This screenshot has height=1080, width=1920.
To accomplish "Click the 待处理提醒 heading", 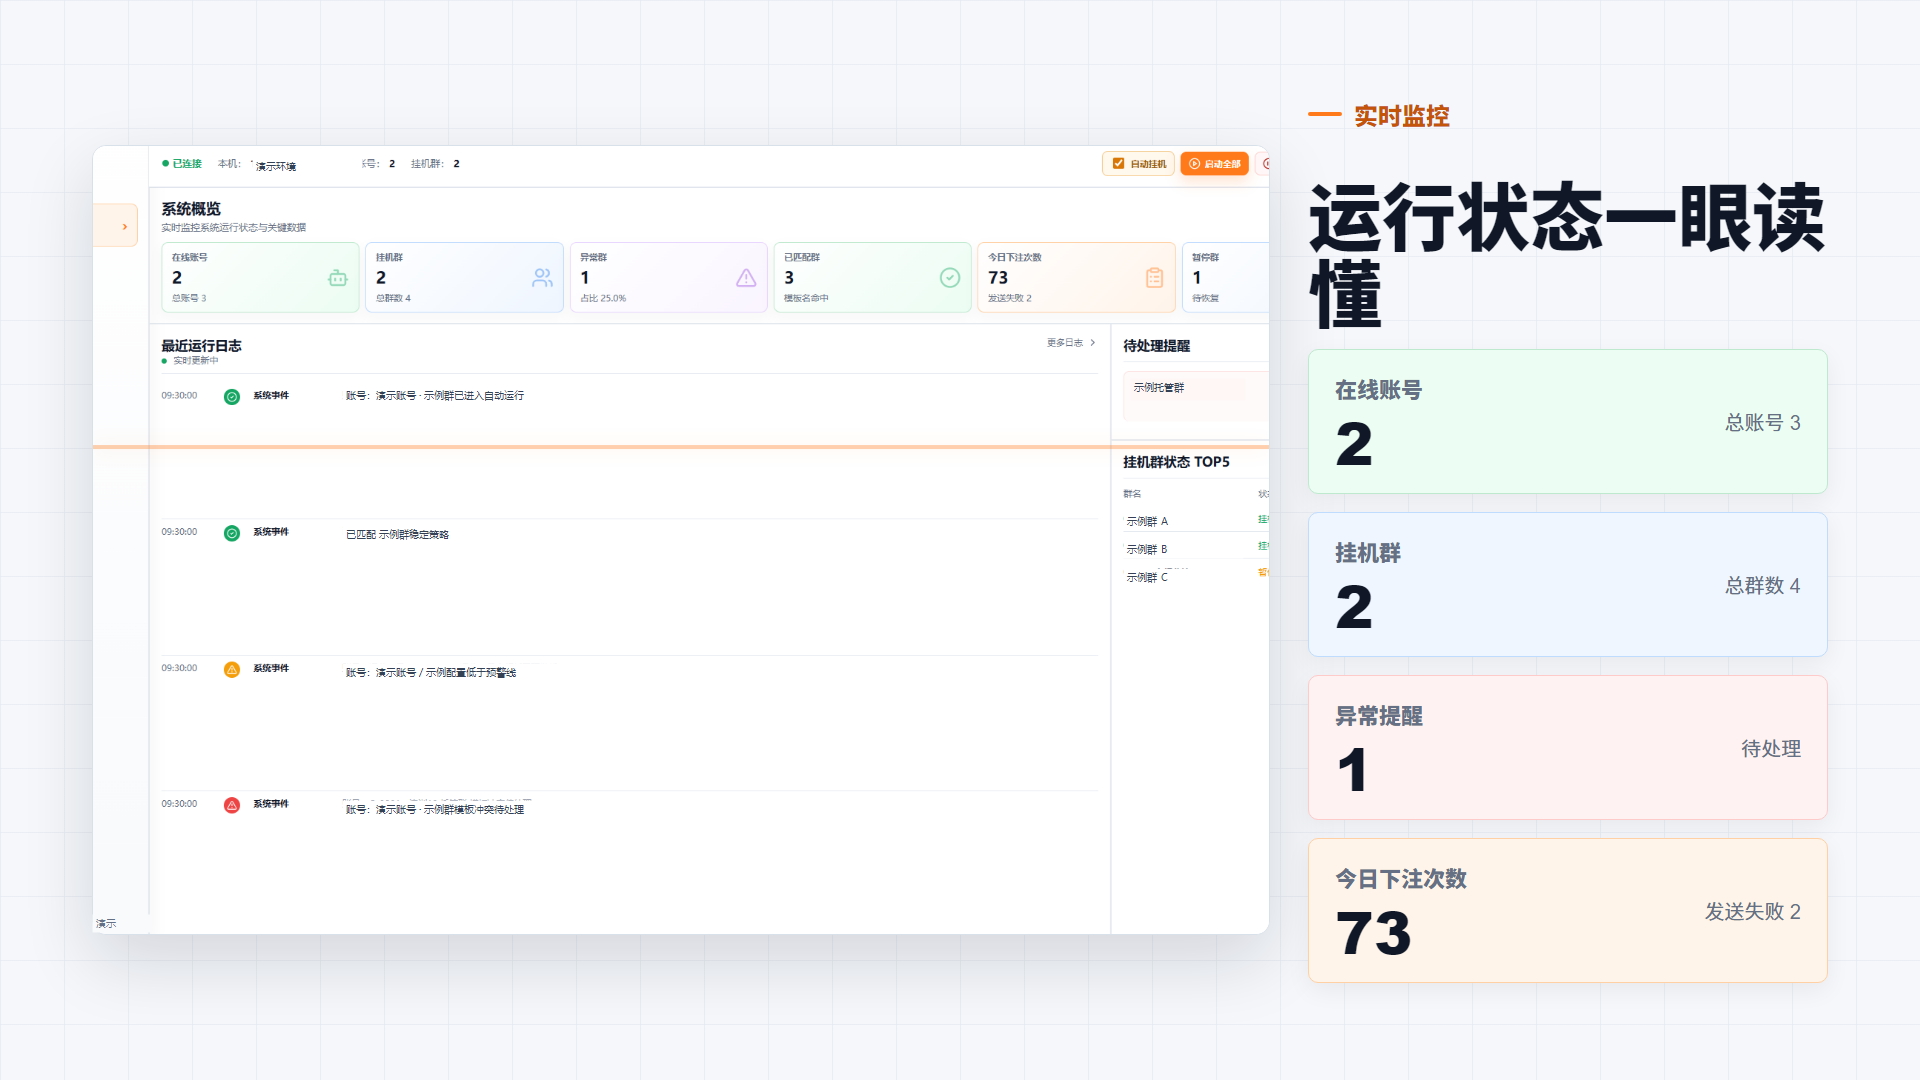I will coord(1156,346).
